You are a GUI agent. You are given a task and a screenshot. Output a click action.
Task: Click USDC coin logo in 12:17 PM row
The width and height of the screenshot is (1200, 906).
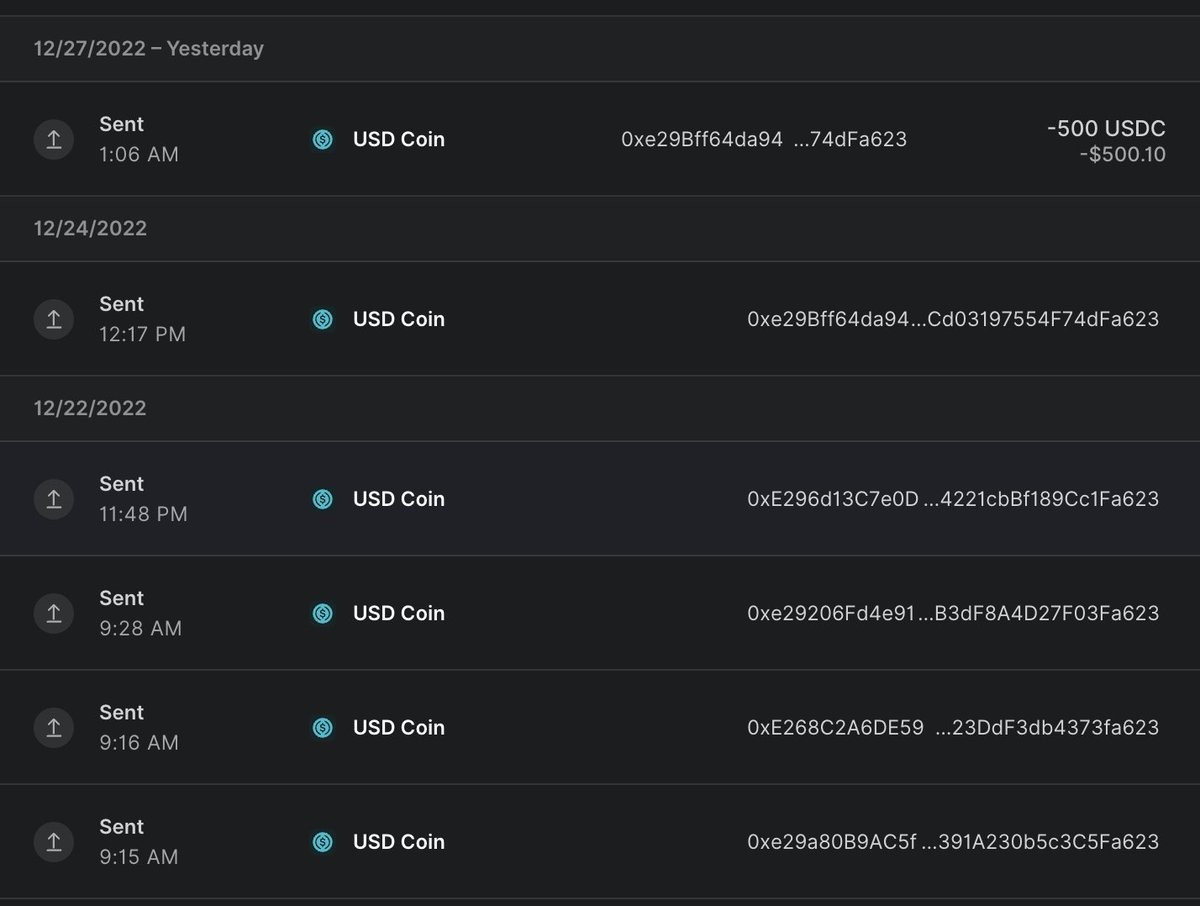pos(322,319)
